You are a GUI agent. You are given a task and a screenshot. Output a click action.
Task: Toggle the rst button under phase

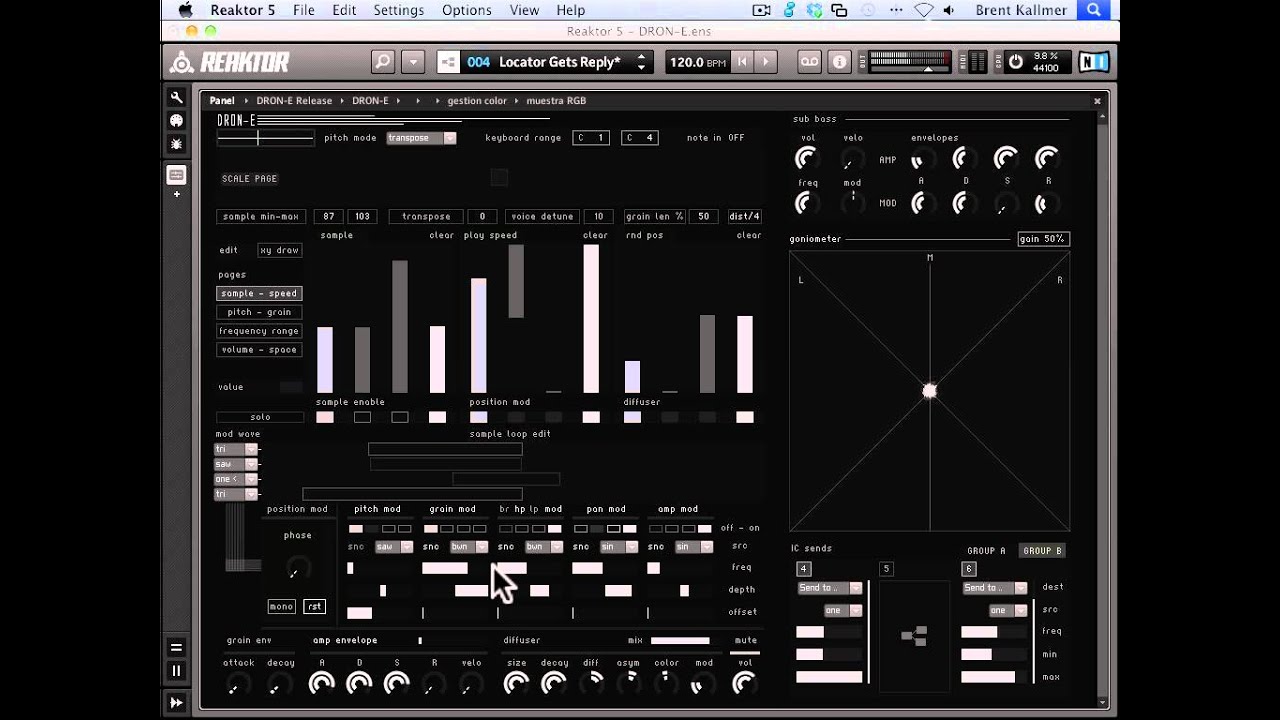point(314,607)
